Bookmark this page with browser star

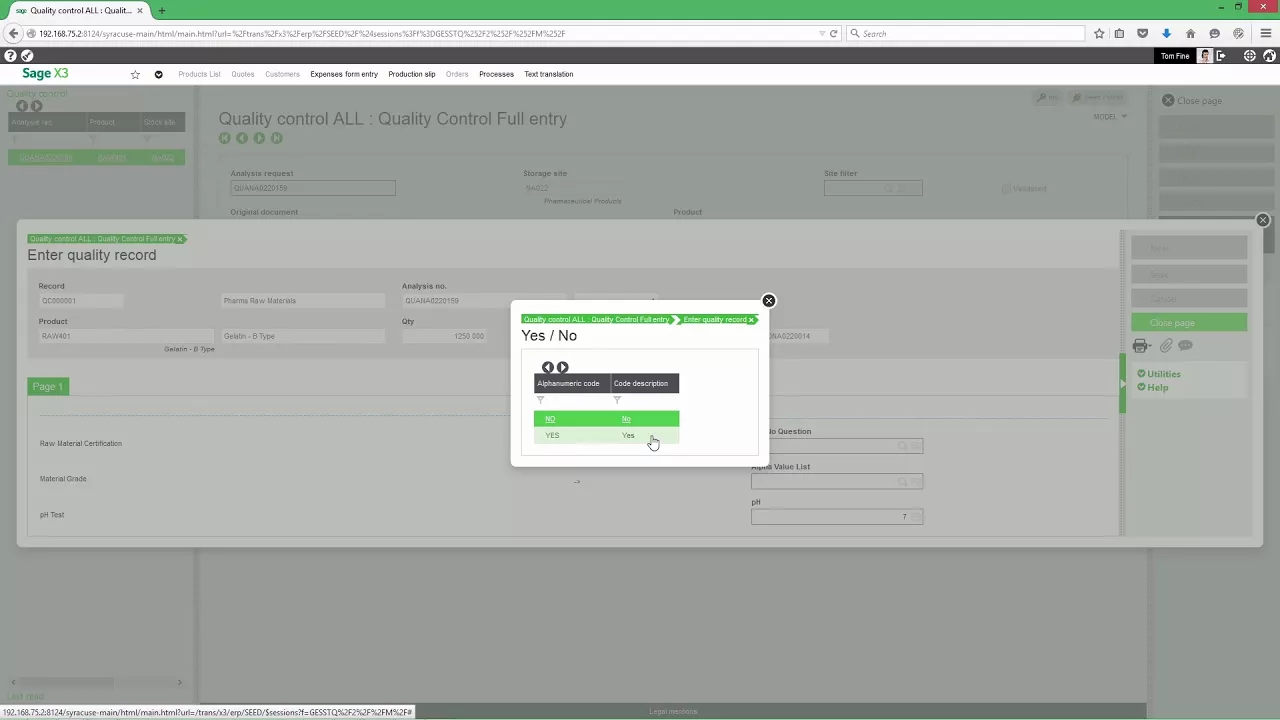coord(1099,33)
